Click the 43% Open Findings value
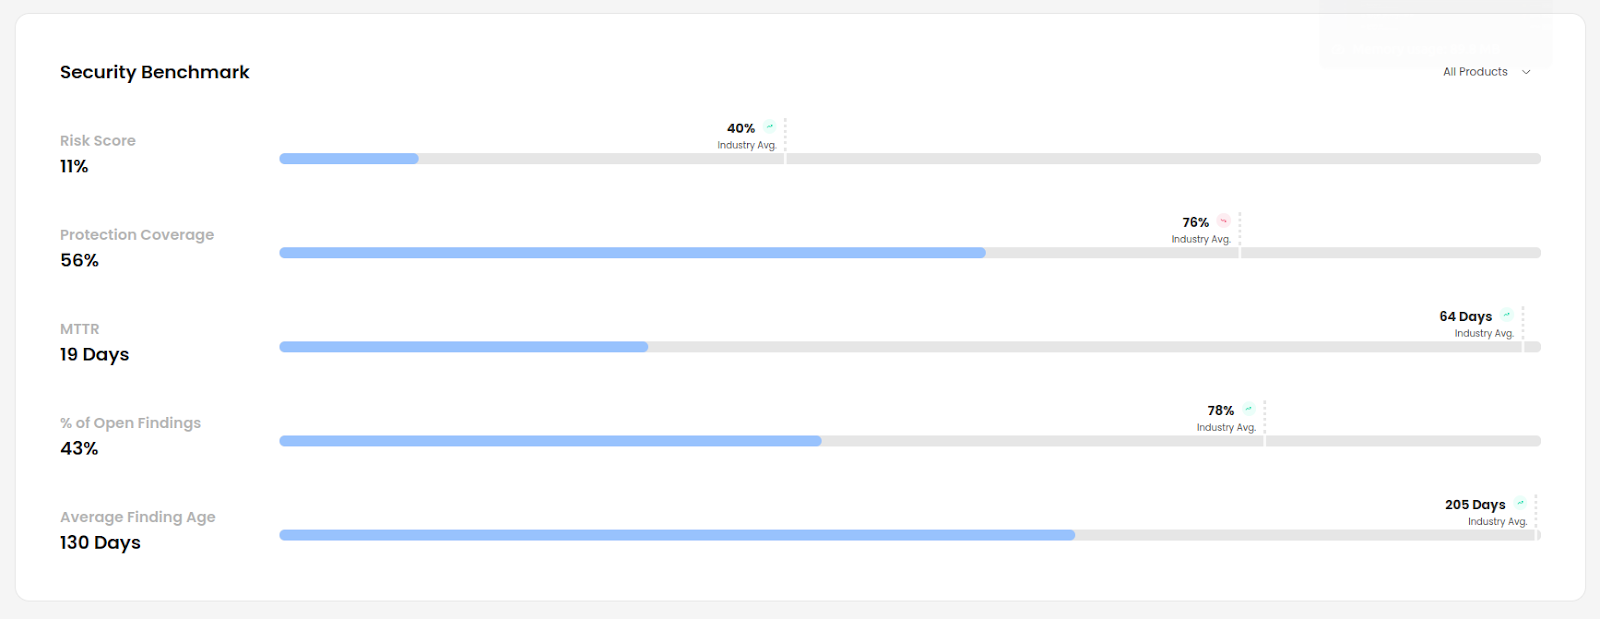 pyautogui.click(x=79, y=448)
